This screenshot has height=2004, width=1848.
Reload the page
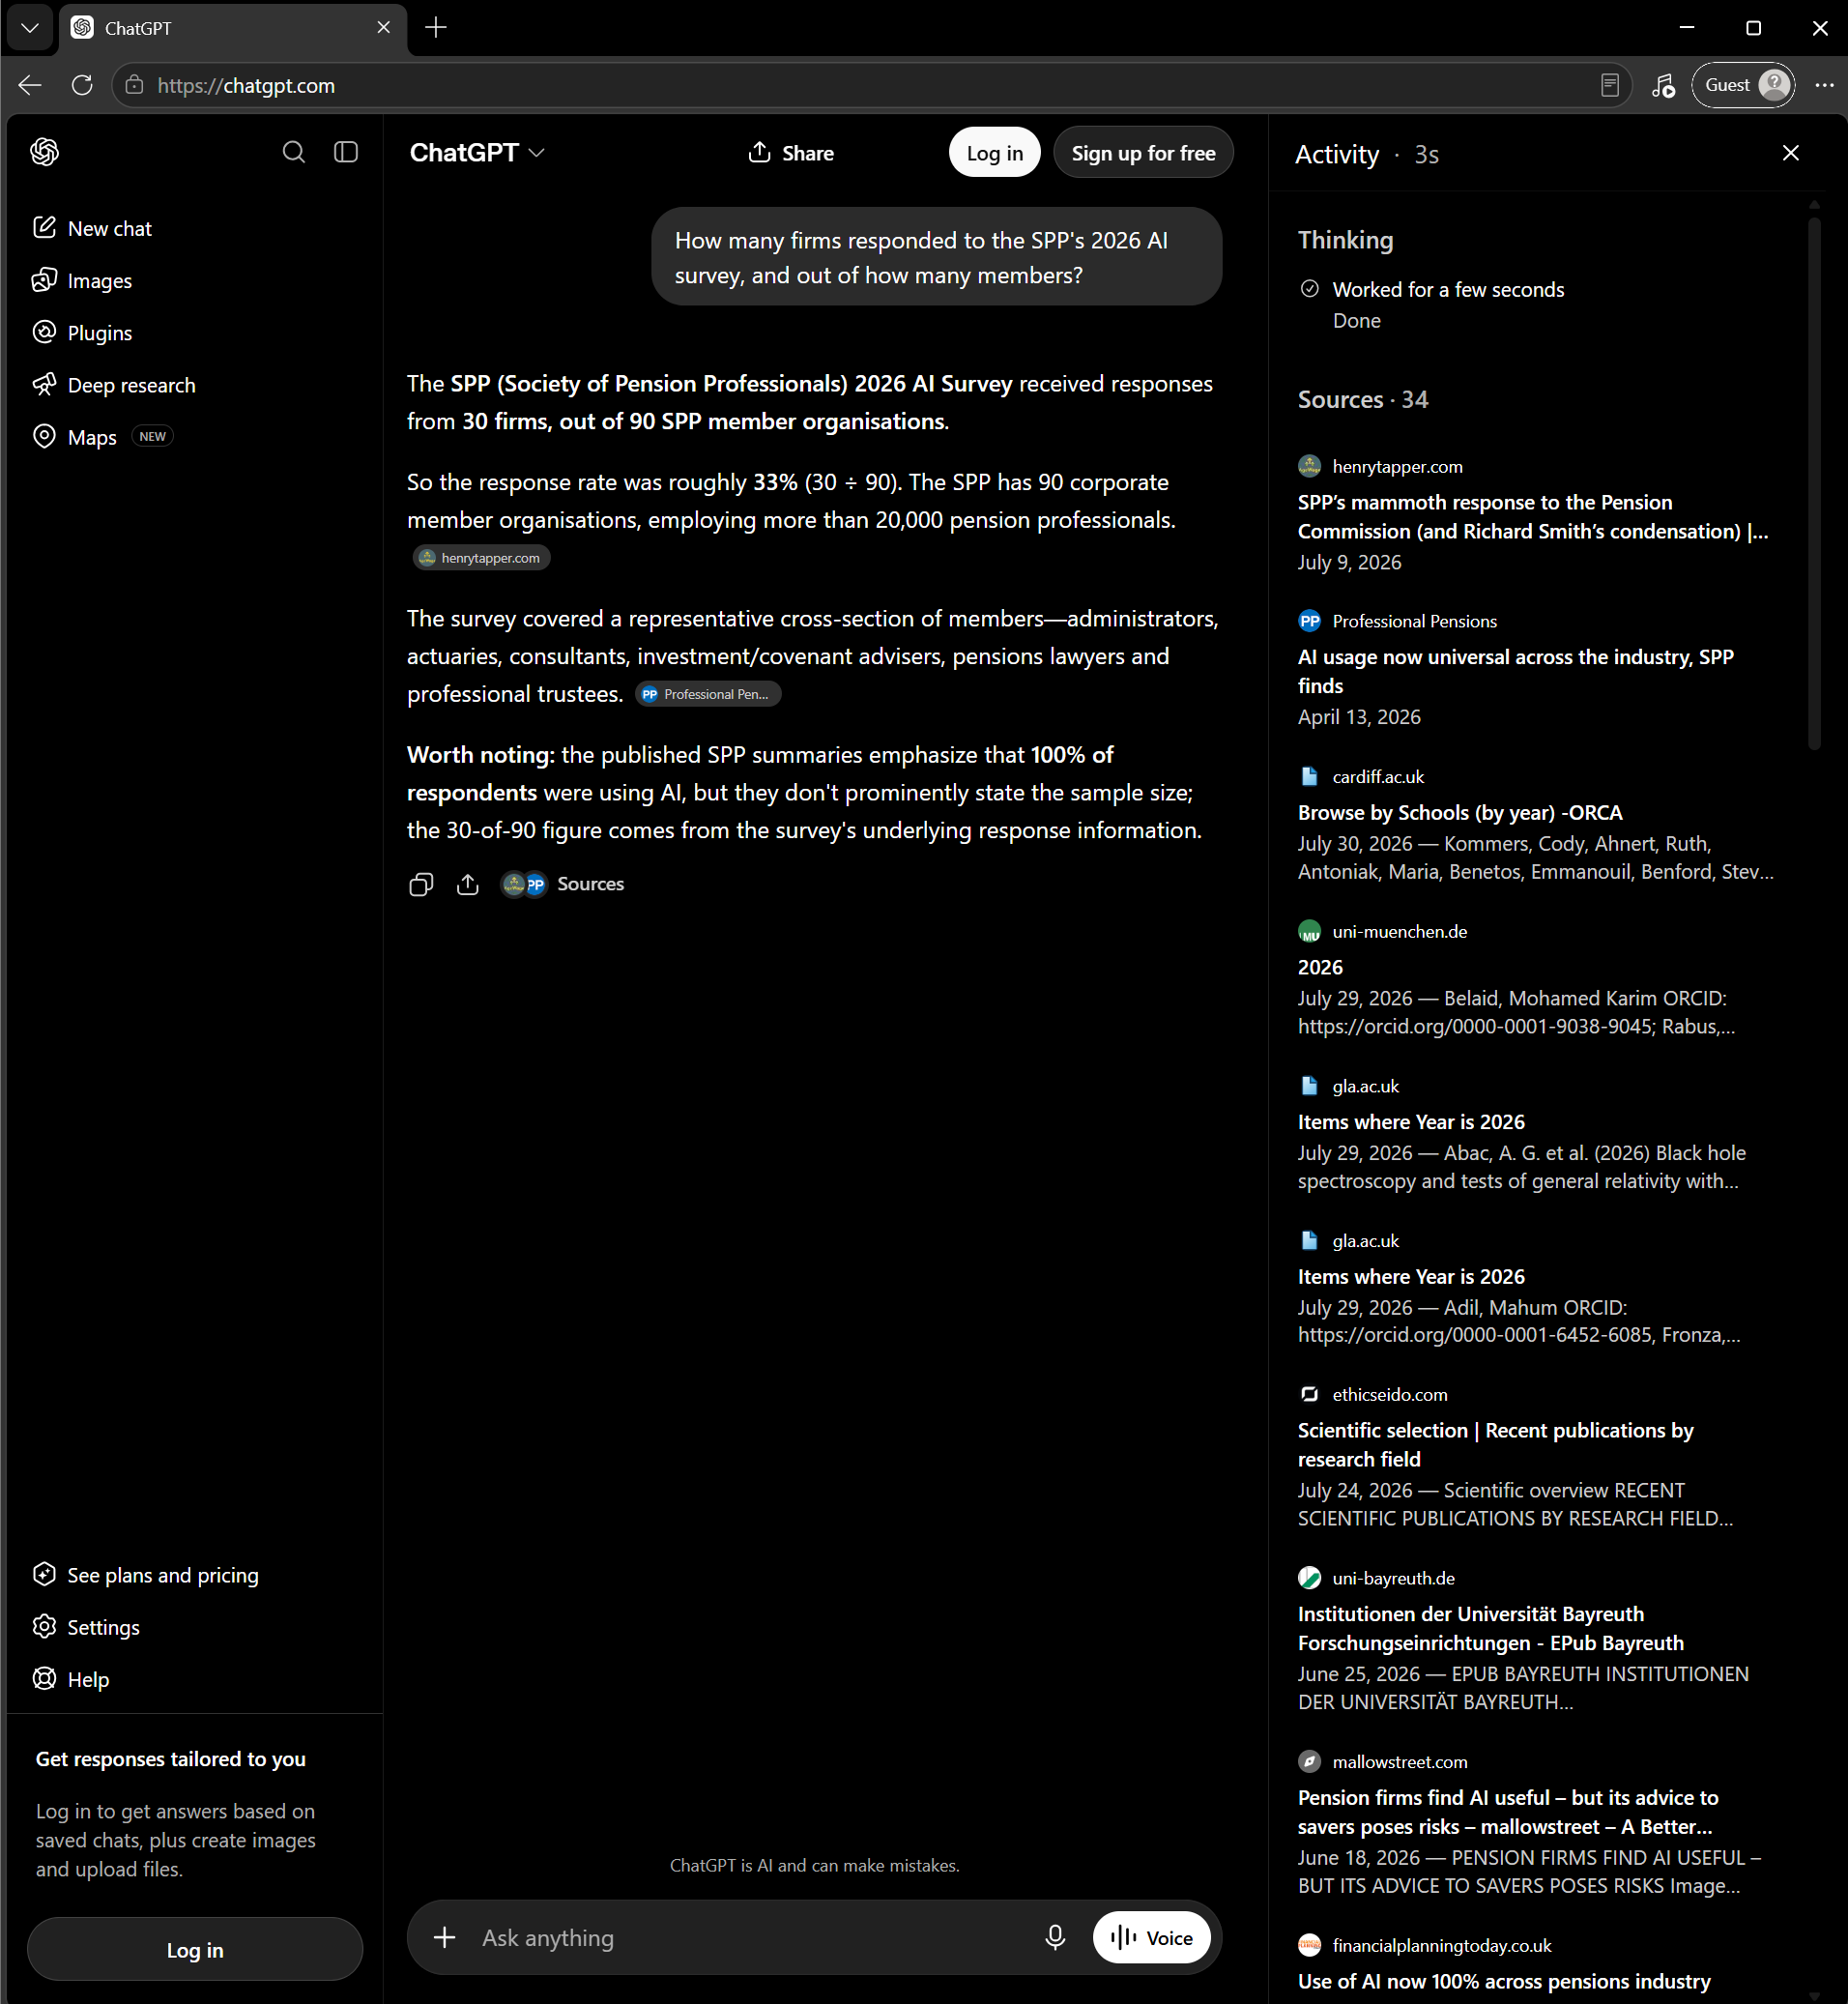tap(82, 85)
